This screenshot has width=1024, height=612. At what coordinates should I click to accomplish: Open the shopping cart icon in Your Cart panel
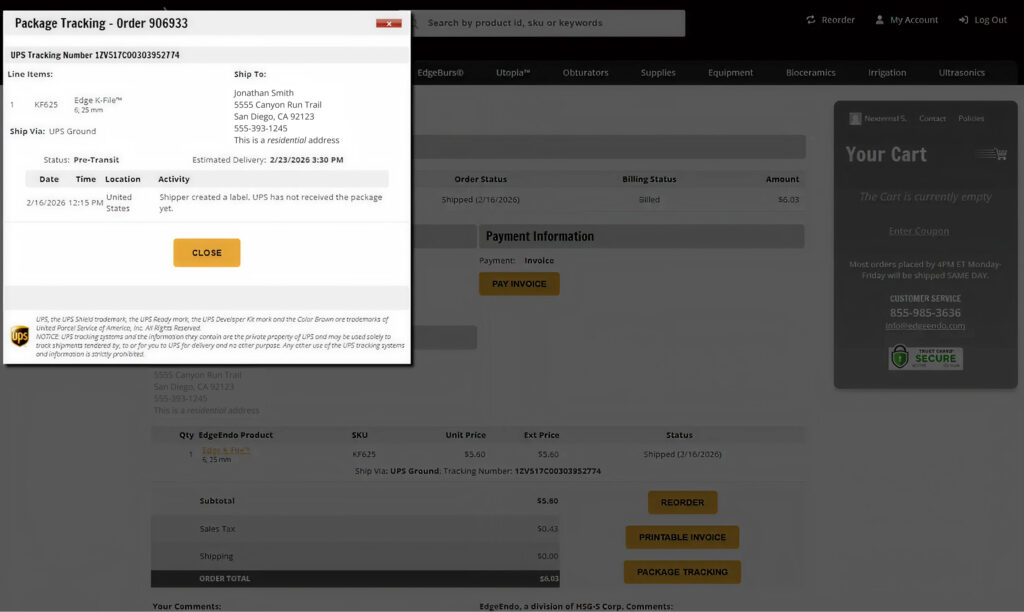pos(993,154)
